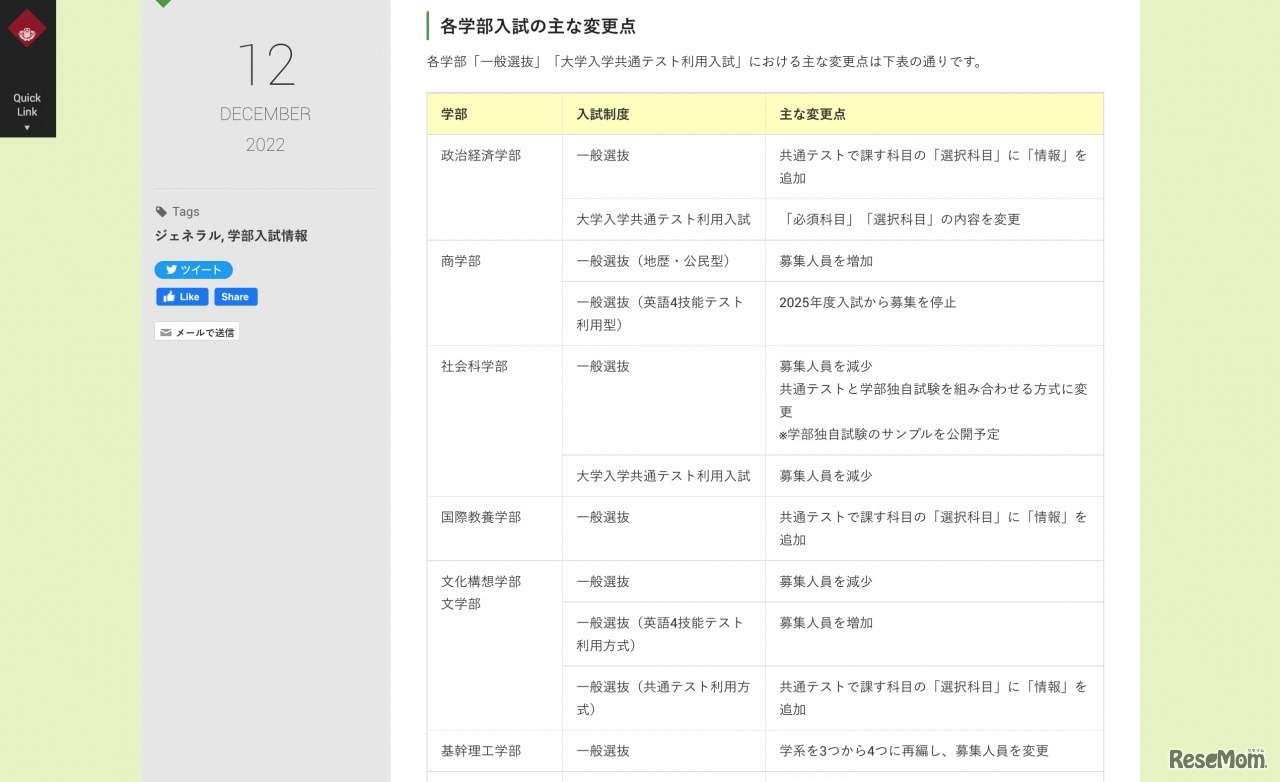Click the DECEMBER month text
The height and width of the screenshot is (782, 1280).
265,114
